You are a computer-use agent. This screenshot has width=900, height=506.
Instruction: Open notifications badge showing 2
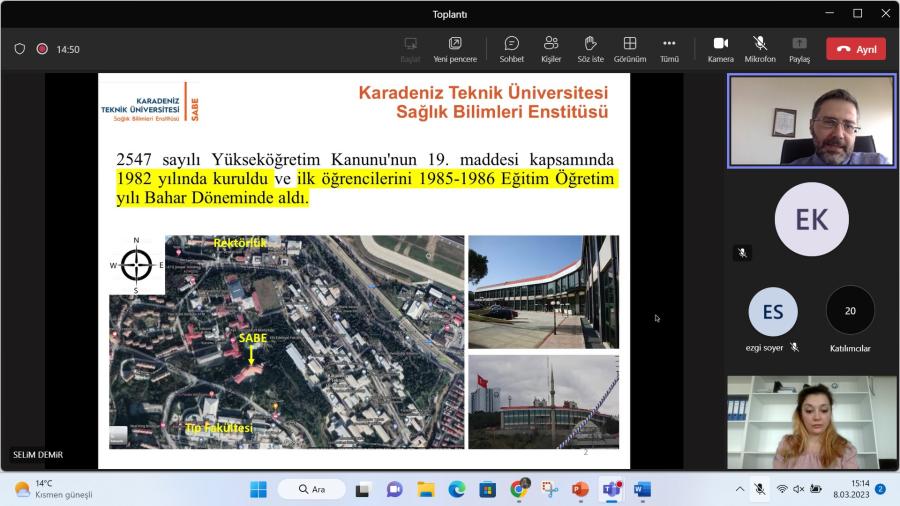coord(880,489)
